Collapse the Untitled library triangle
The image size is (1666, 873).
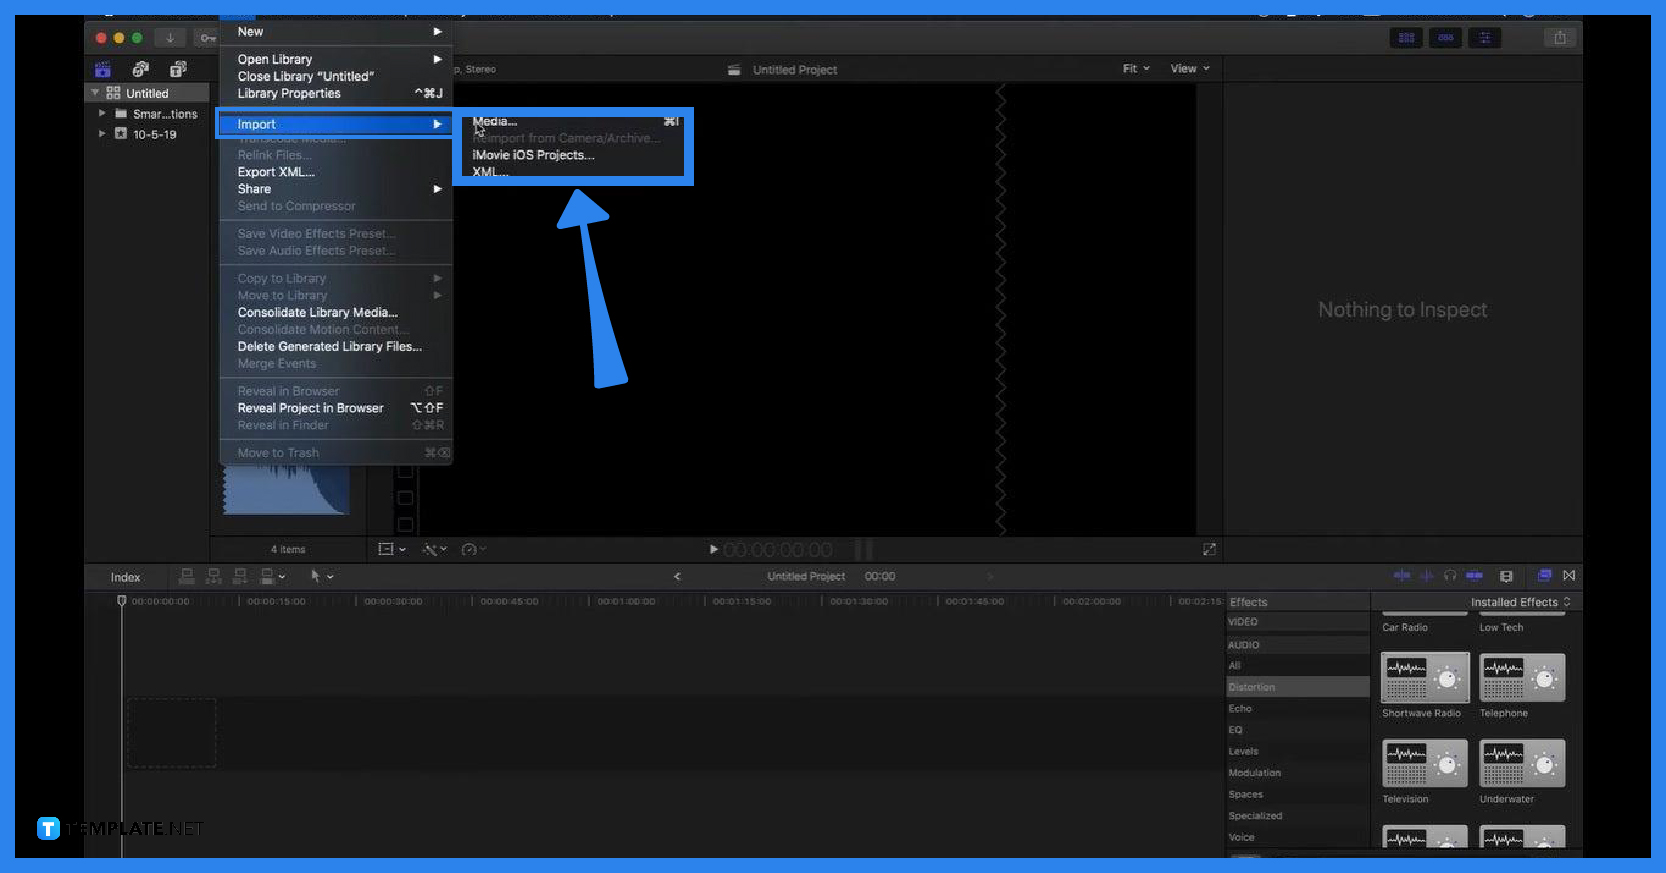point(95,93)
